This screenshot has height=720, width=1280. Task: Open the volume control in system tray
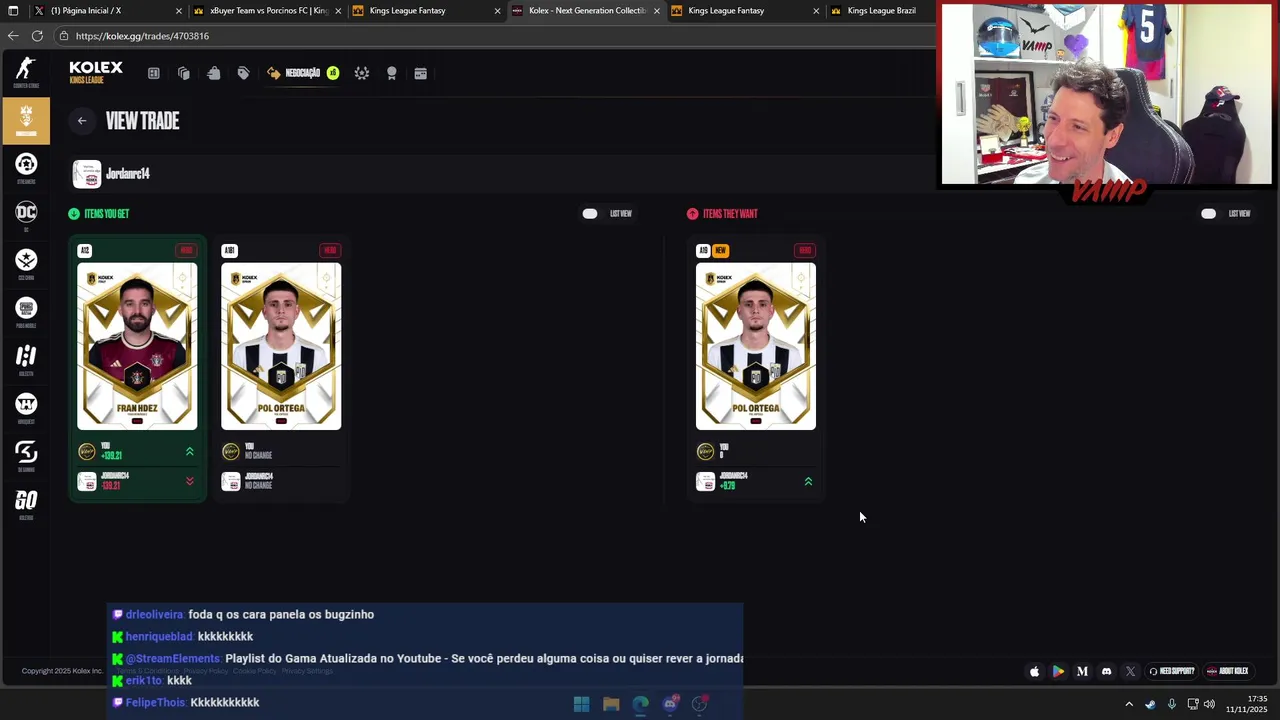1210,704
